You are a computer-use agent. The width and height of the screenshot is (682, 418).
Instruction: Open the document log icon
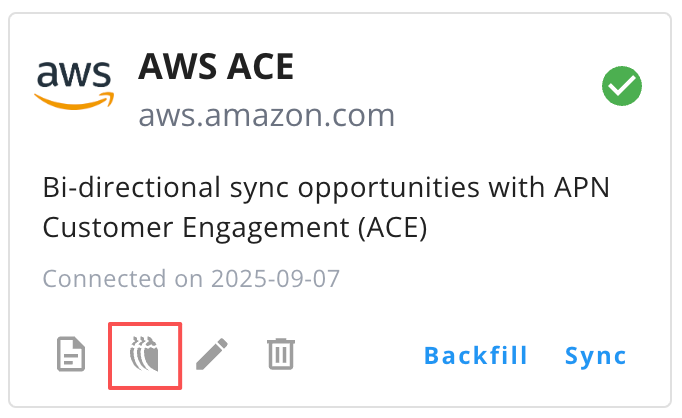[x=69, y=354]
